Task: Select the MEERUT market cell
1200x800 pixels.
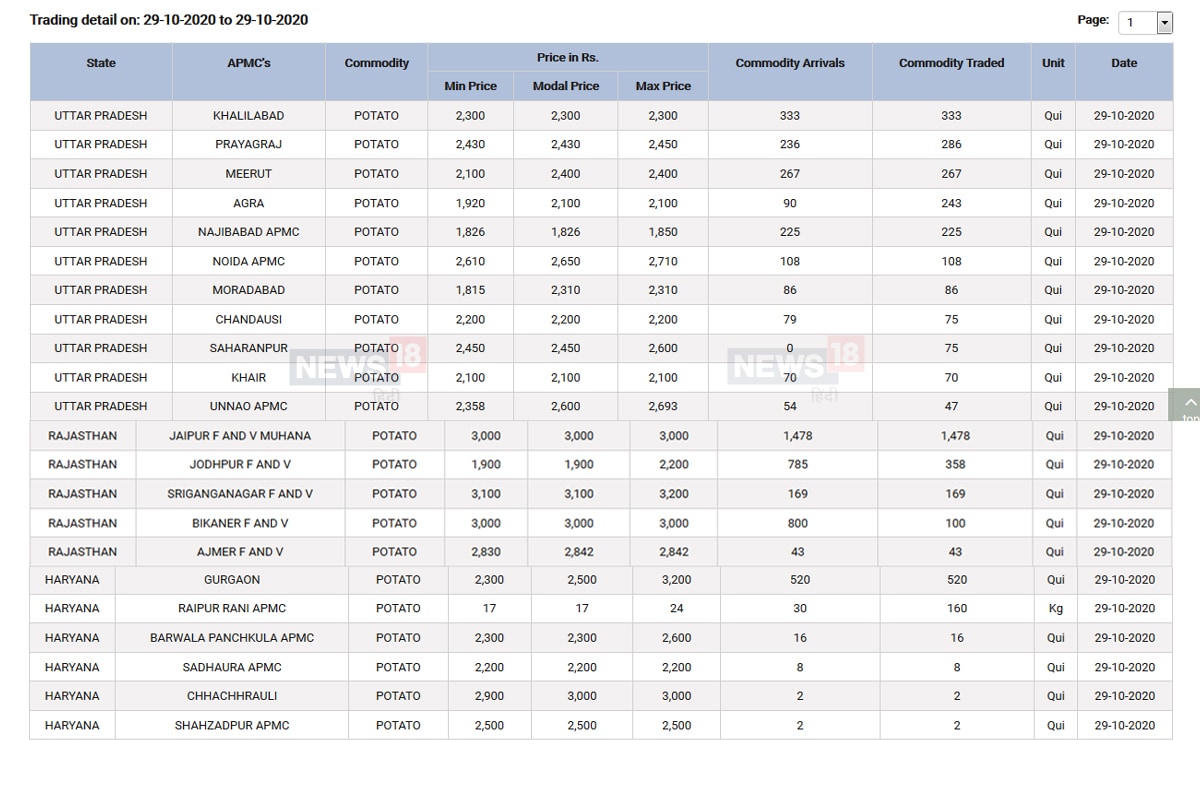Action: click(249, 174)
